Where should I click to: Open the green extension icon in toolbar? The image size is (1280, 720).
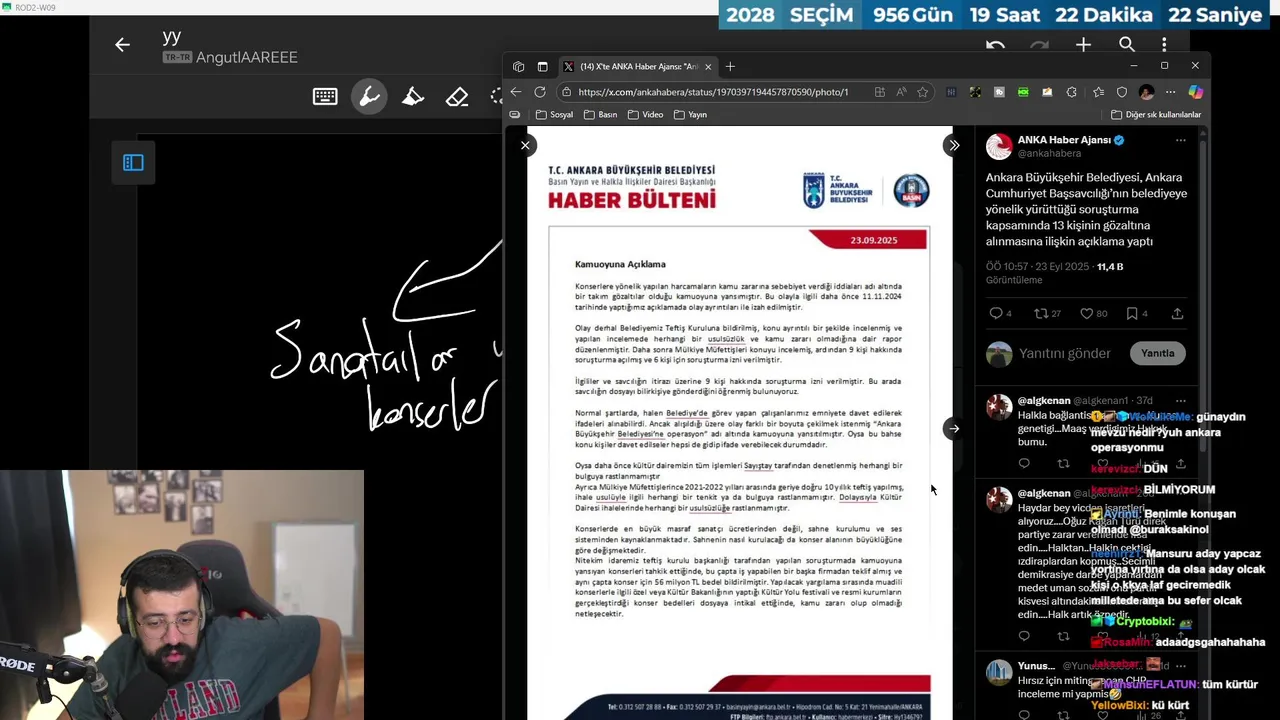[1023, 92]
